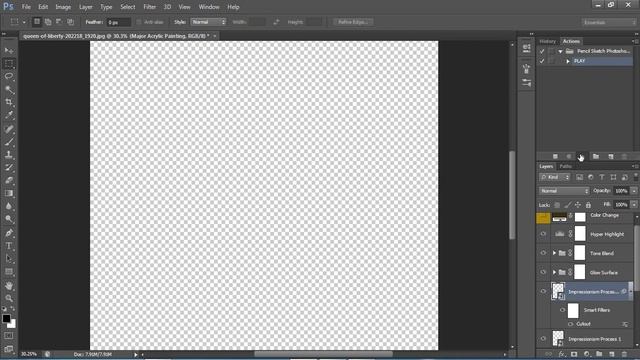
Task: Toggle Color Change layer visibility box
Action: pos(543,218)
